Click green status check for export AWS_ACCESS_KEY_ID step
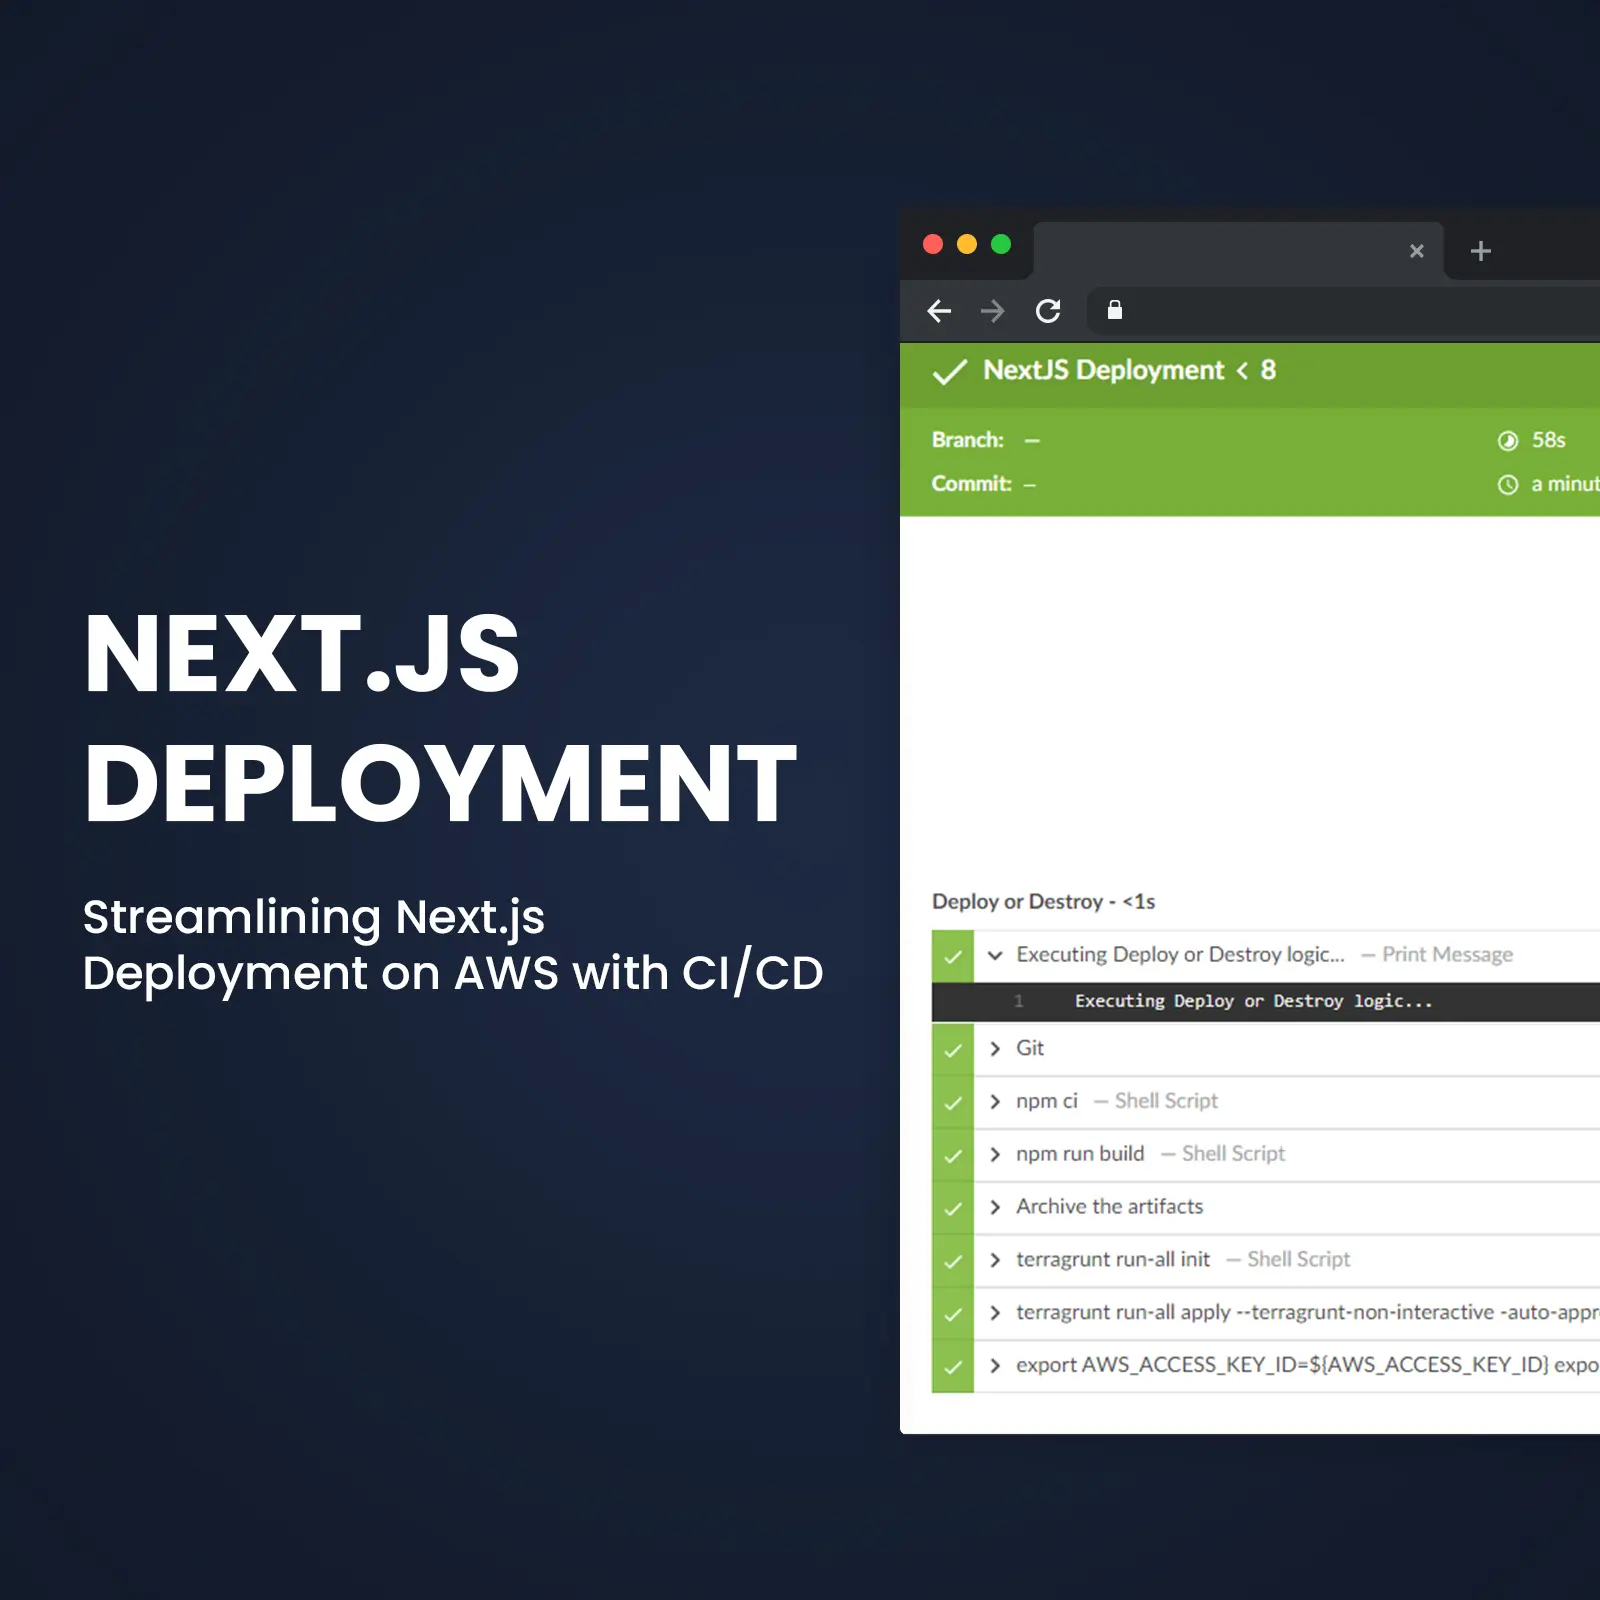Screen dimensions: 1600x1600 pyautogui.click(x=953, y=1367)
